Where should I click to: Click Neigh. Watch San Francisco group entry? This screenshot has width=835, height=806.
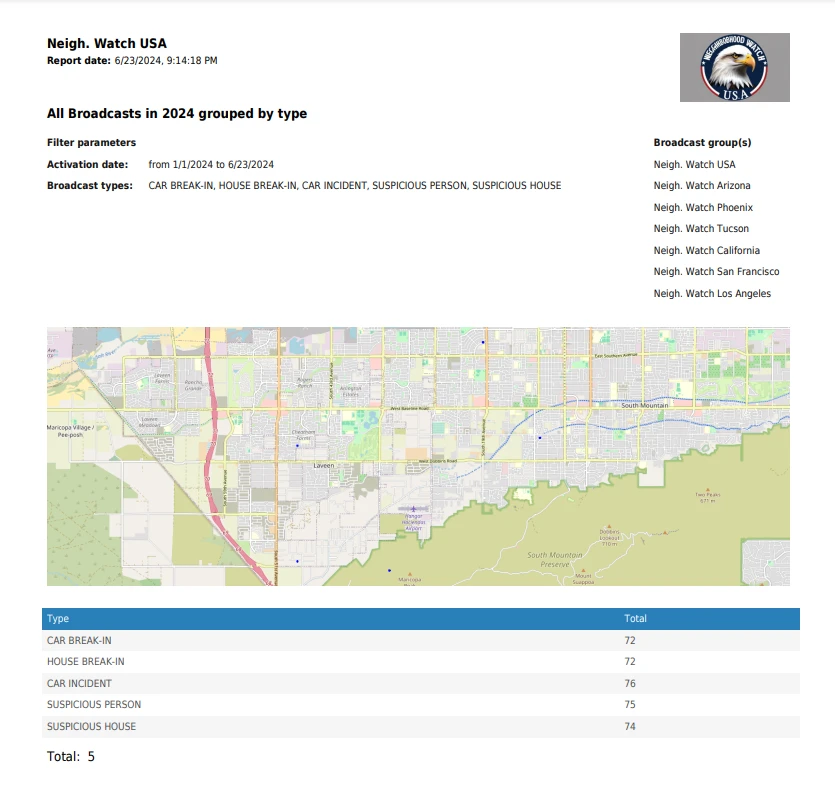[x=716, y=272]
